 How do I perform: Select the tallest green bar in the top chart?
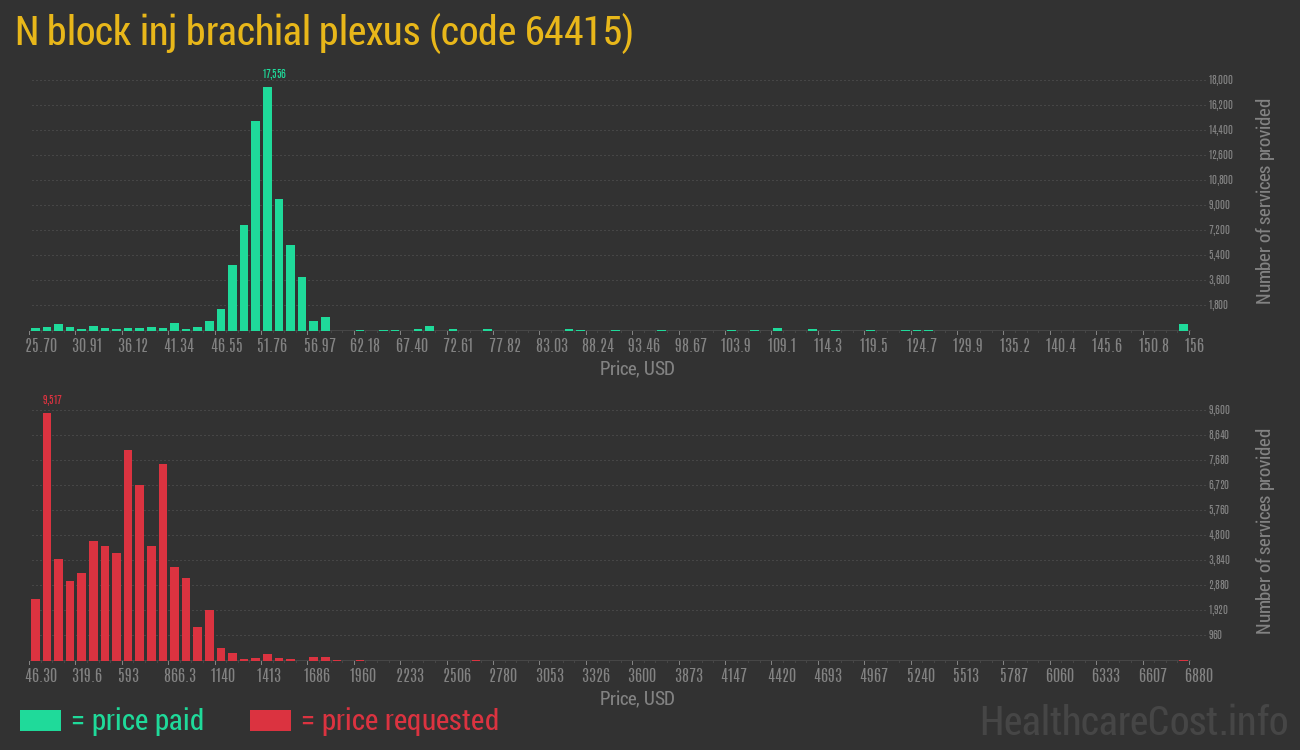(x=267, y=208)
